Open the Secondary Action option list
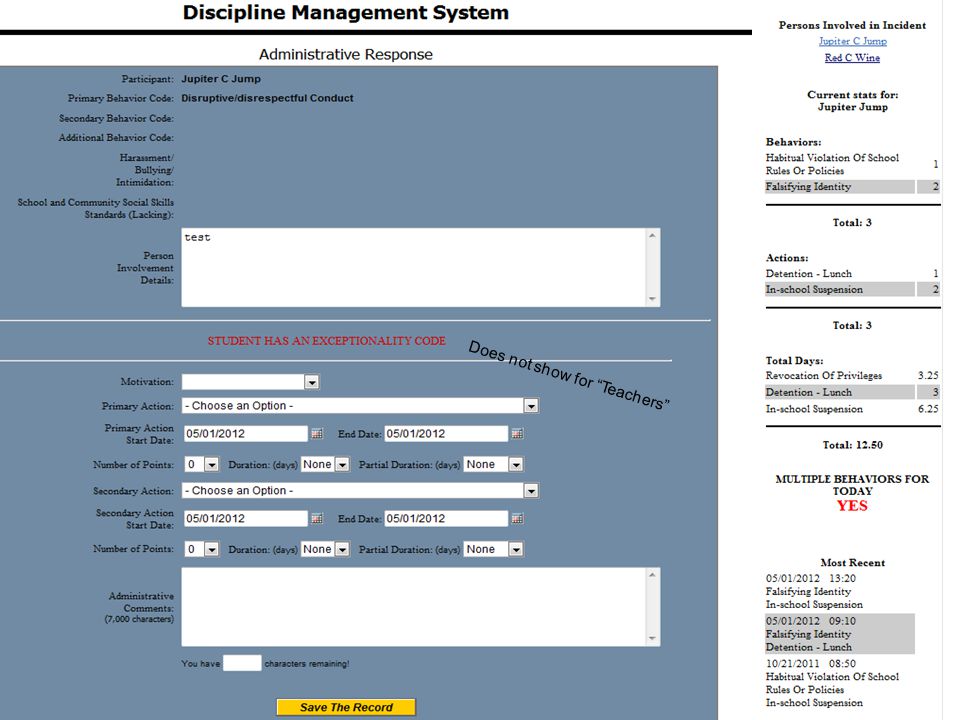Viewport: 960px width, 720px height. (x=531, y=491)
